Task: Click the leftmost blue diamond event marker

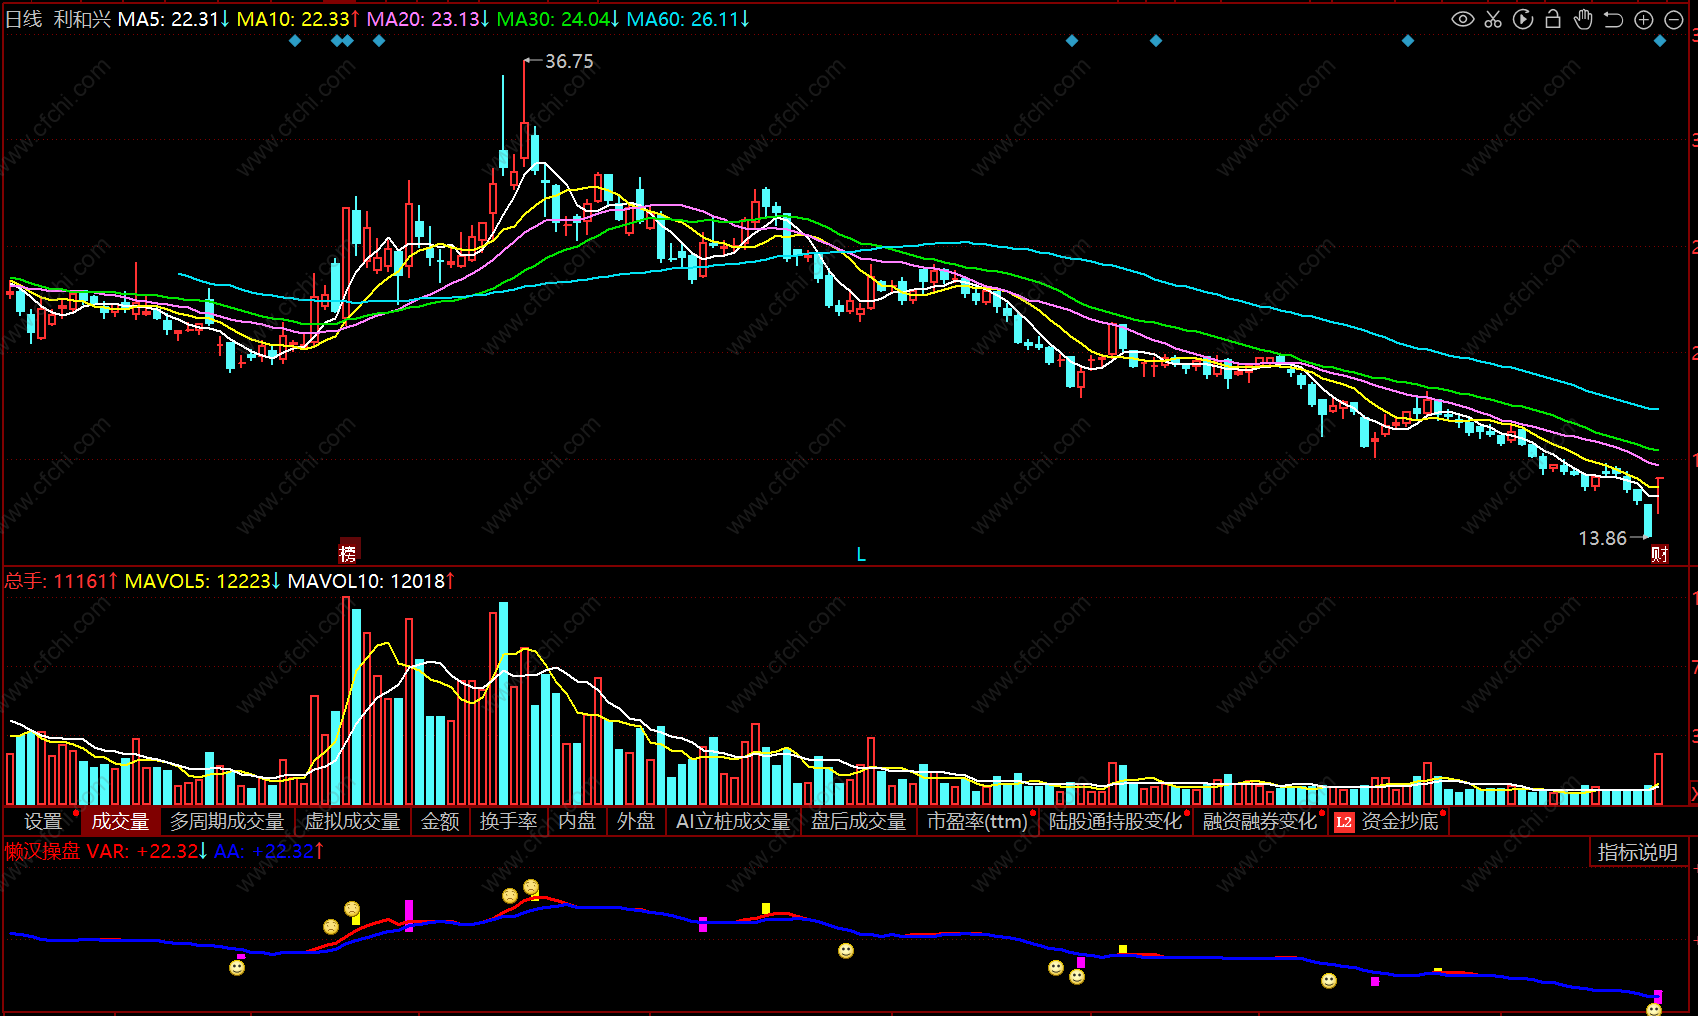Action: [x=295, y=41]
